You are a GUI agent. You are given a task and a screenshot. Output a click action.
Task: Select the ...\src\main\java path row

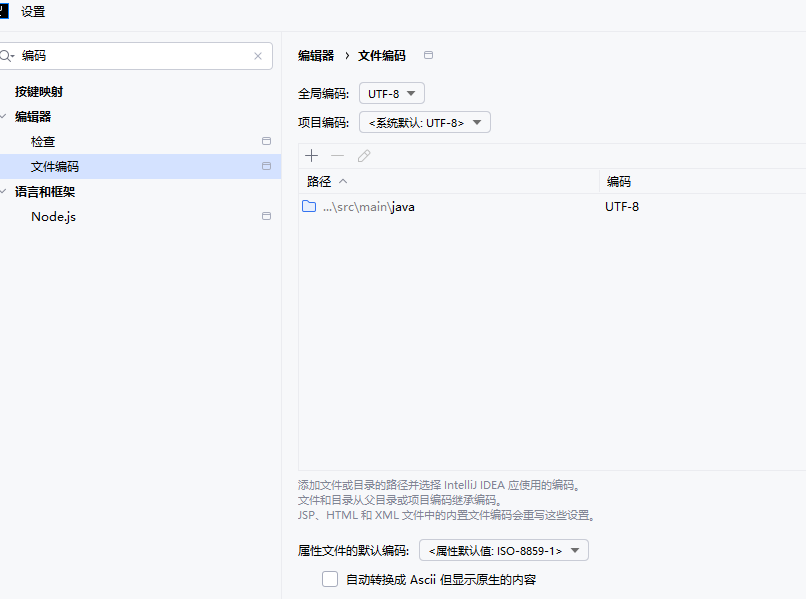tap(552, 207)
